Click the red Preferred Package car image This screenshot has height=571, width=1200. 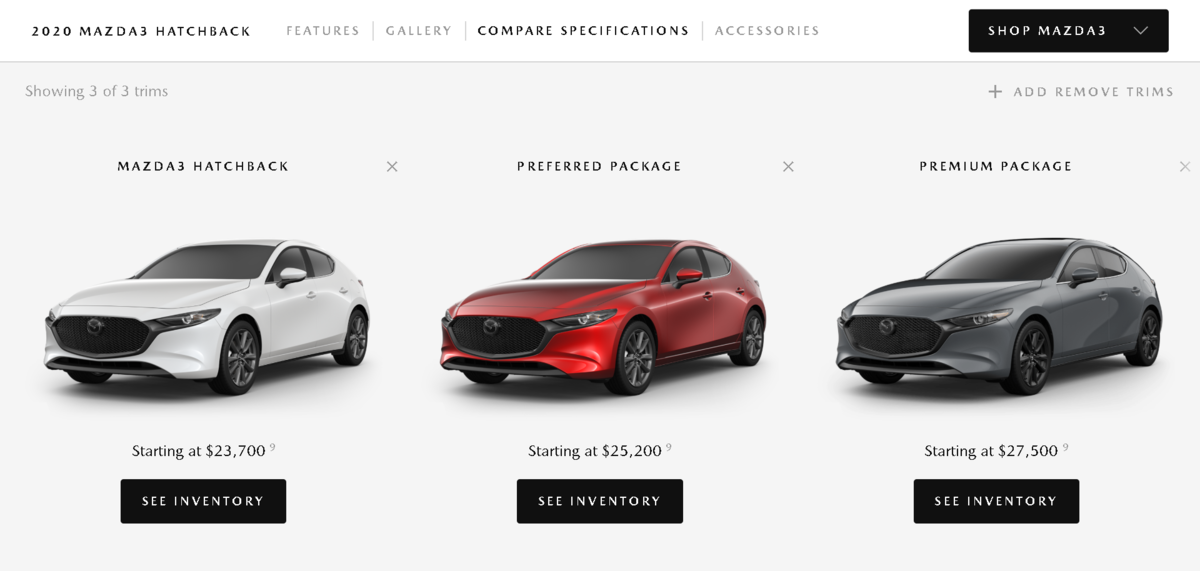pyautogui.click(x=603, y=316)
